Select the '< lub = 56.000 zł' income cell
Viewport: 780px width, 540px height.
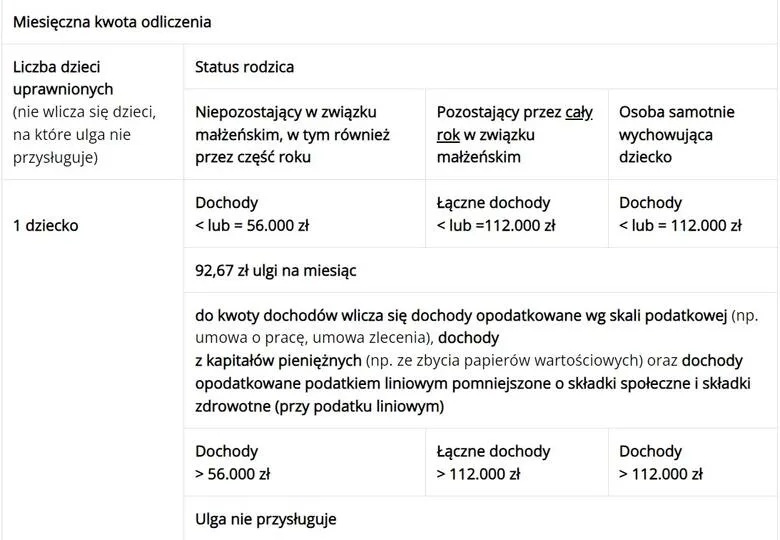pos(252,225)
